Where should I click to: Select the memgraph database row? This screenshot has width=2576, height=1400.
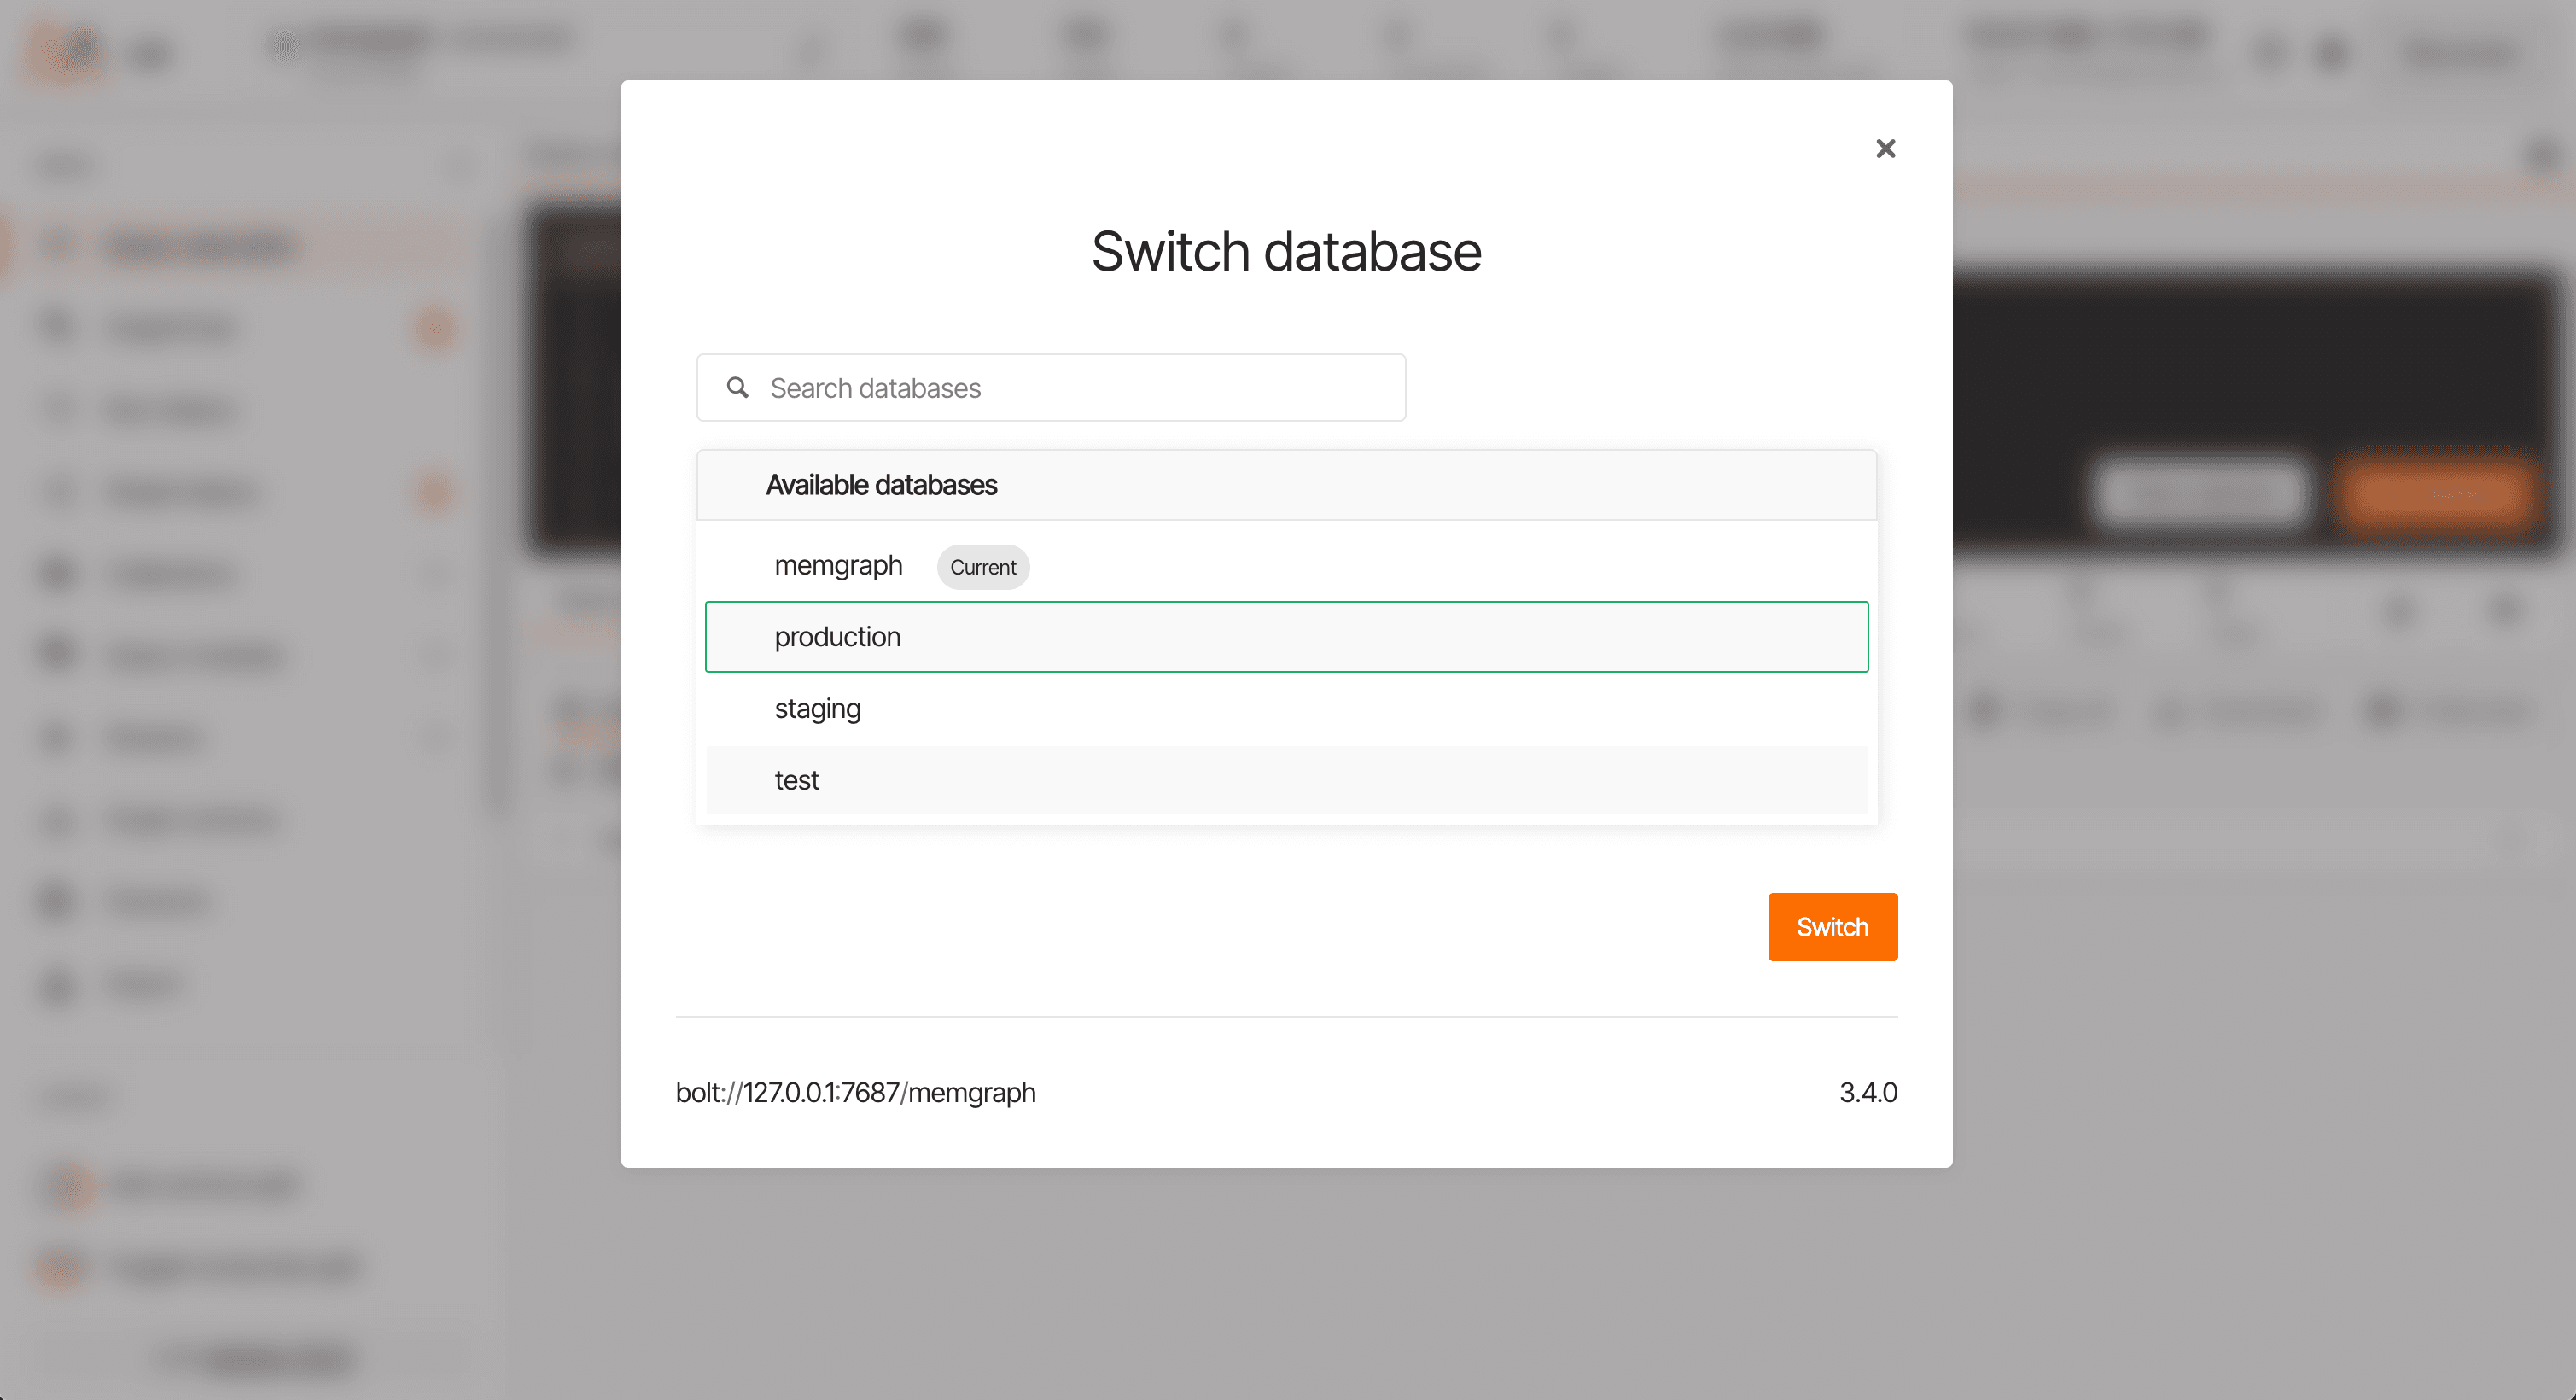[1286, 566]
